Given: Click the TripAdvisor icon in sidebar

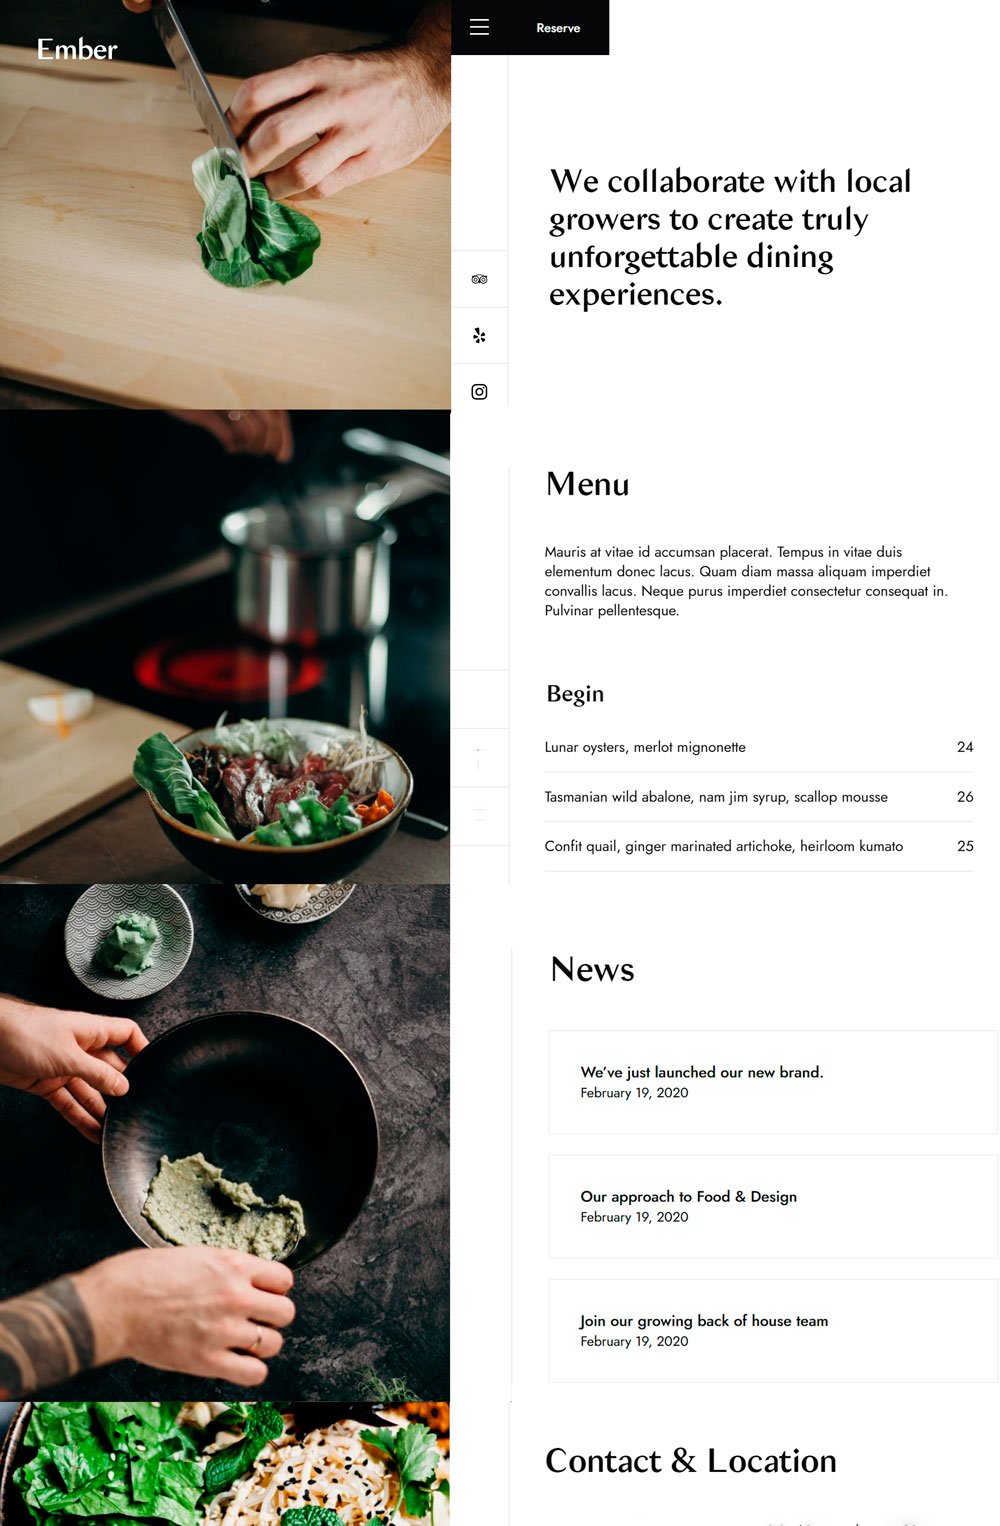Looking at the screenshot, I should 479,279.
